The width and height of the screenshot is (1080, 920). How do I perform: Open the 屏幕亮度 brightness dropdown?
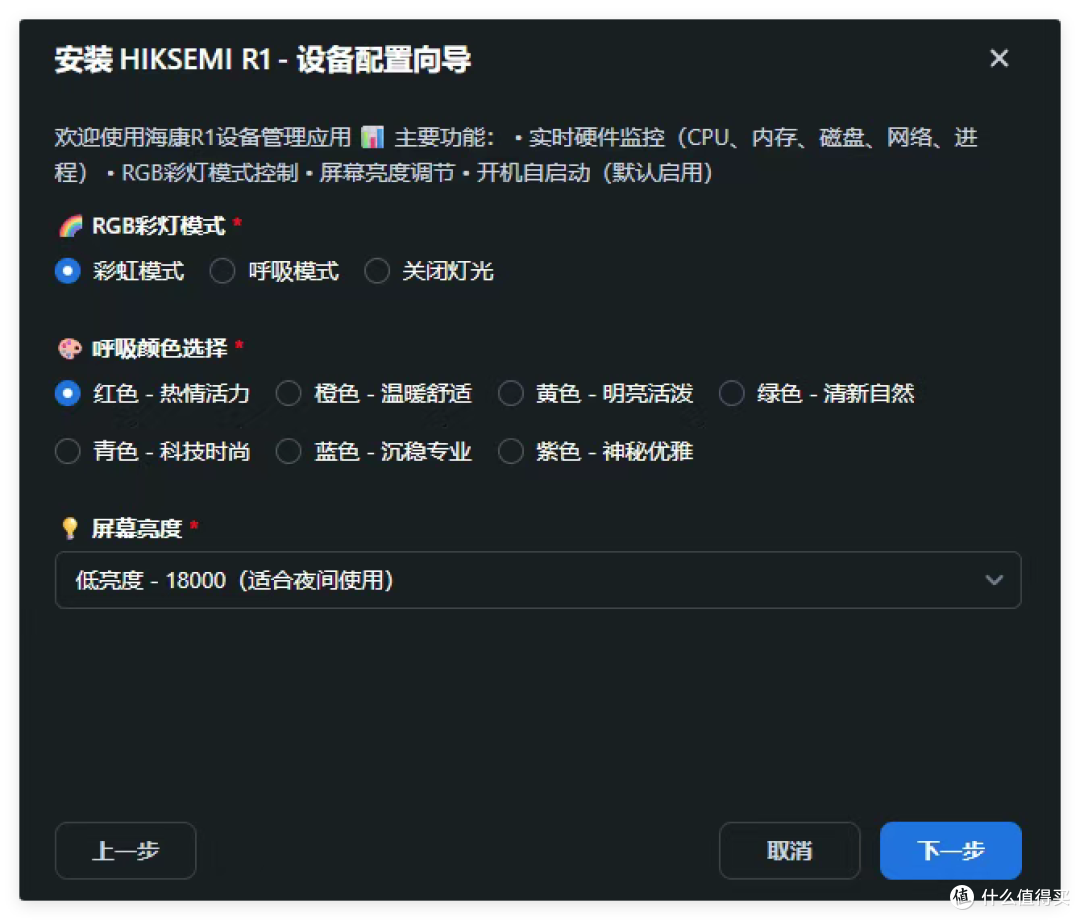click(x=538, y=580)
